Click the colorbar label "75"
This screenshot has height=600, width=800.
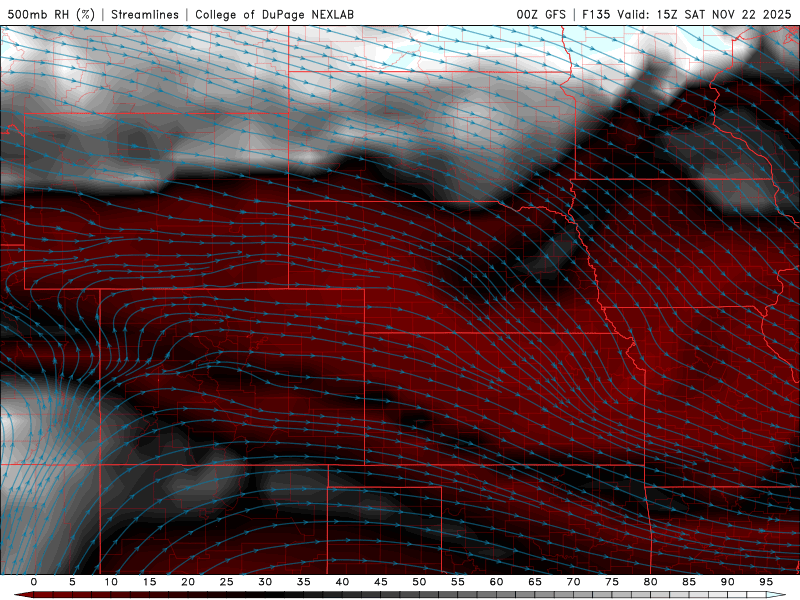612,582
